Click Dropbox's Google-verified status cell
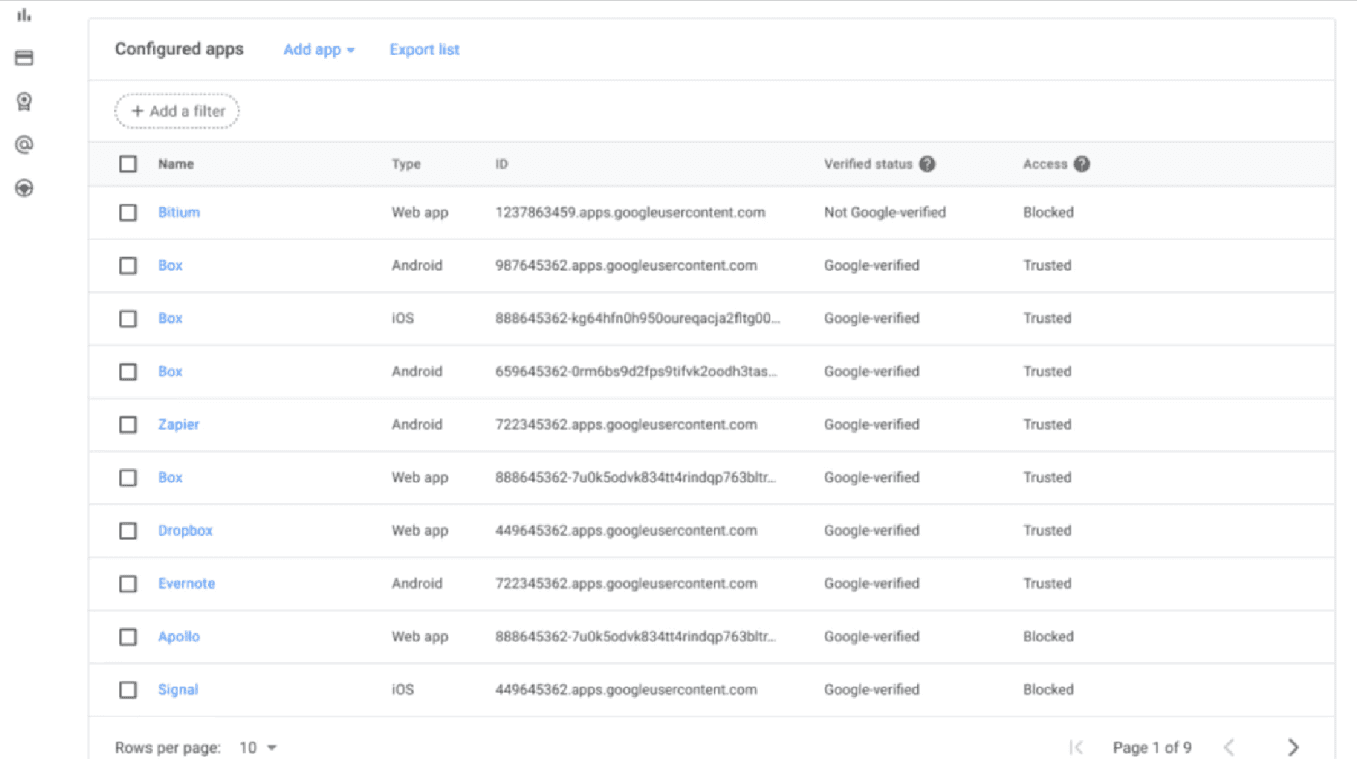Image resolution: width=1357 pixels, height=759 pixels. [x=872, y=530]
